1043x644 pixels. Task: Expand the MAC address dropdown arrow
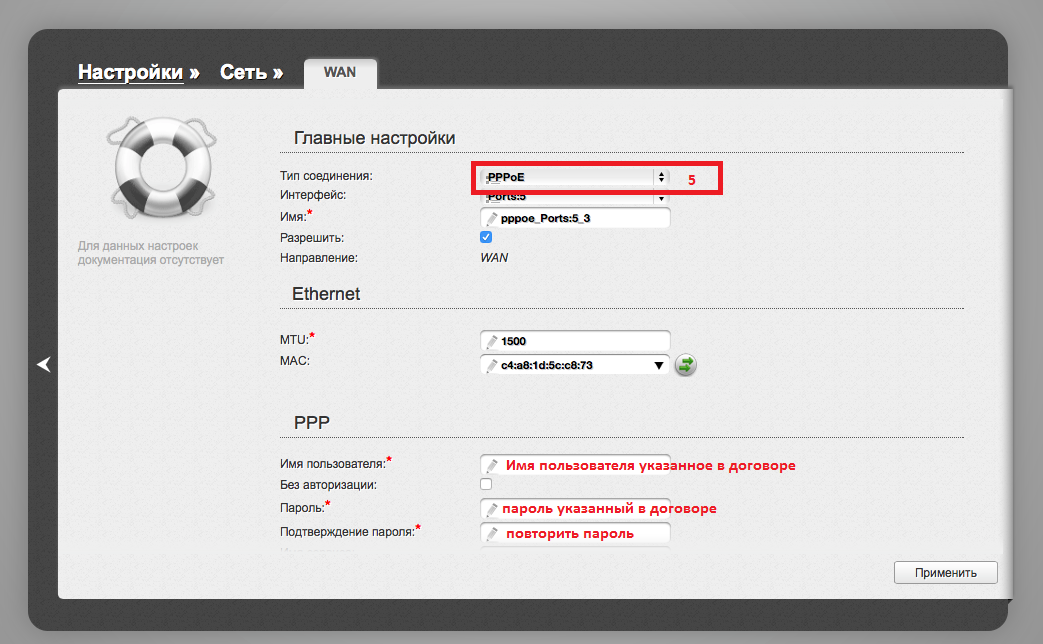pos(659,366)
